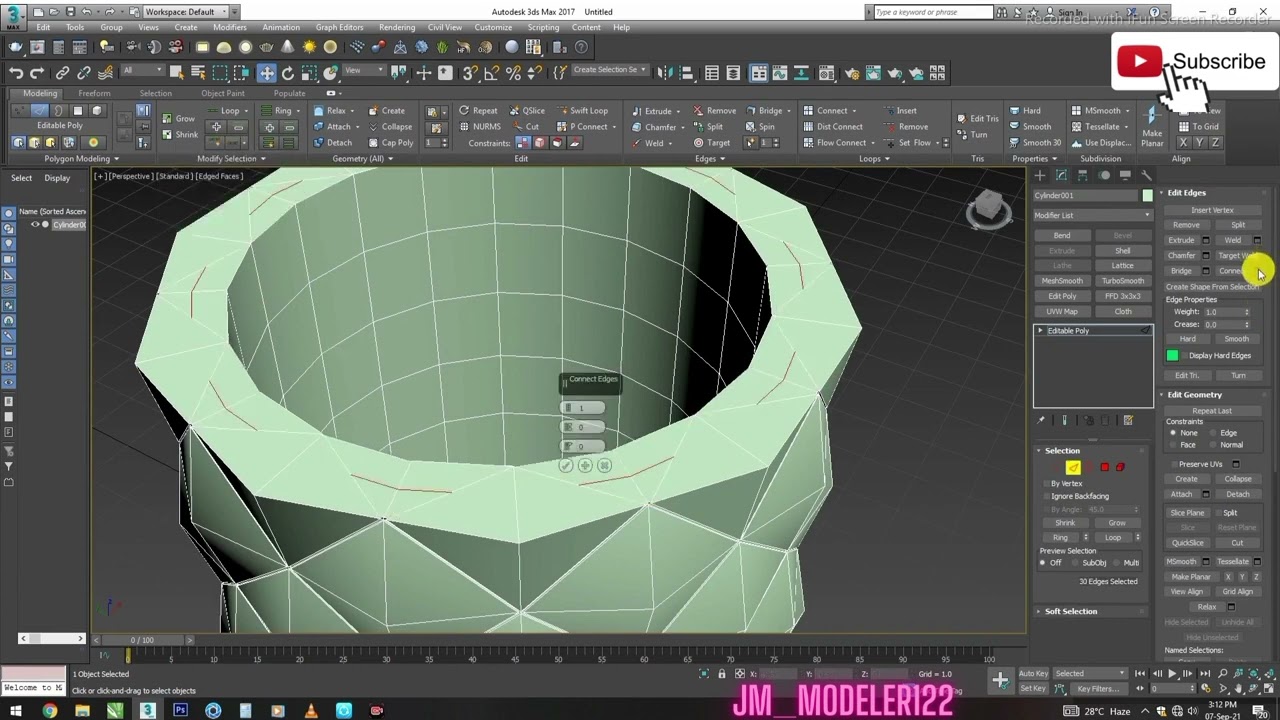
Task: Switch to the Freeform ribbon tab
Action: point(94,93)
